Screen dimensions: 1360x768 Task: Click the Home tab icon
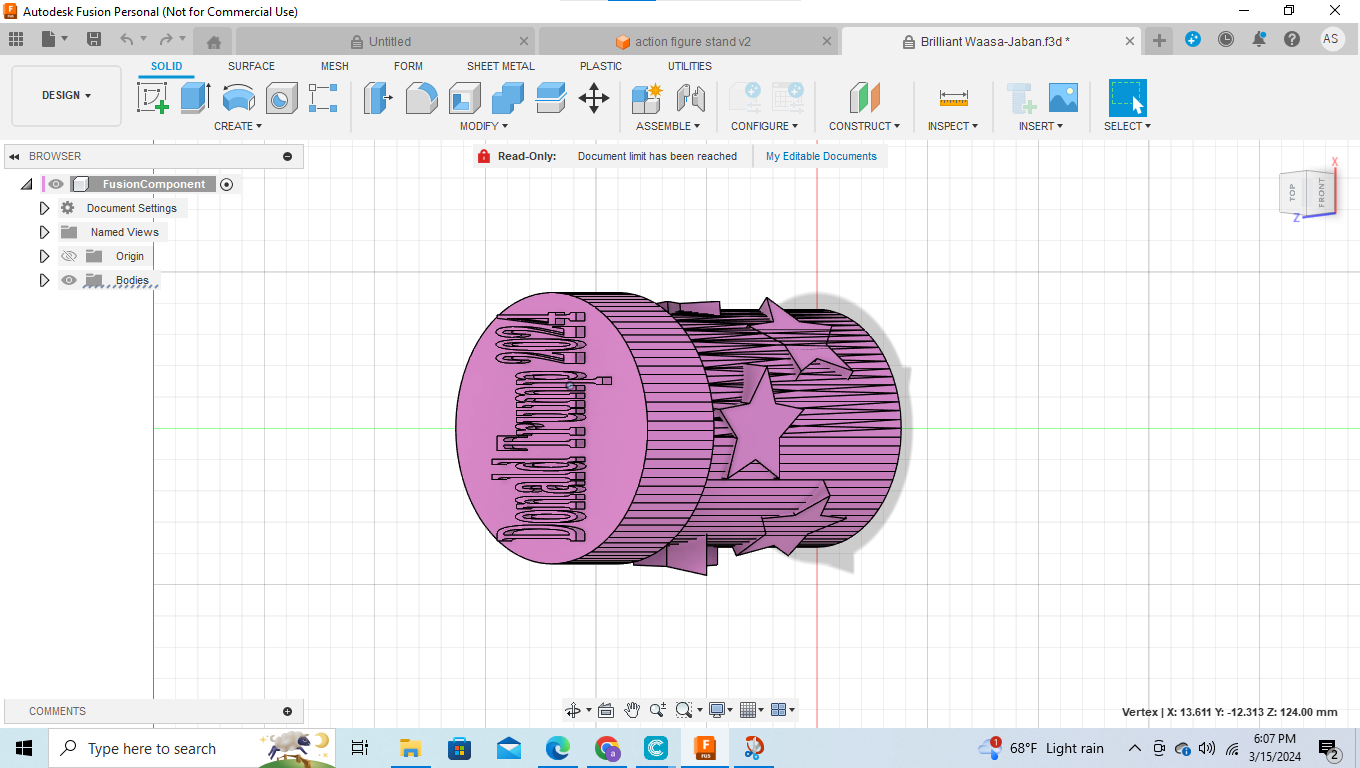(x=213, y=42)
